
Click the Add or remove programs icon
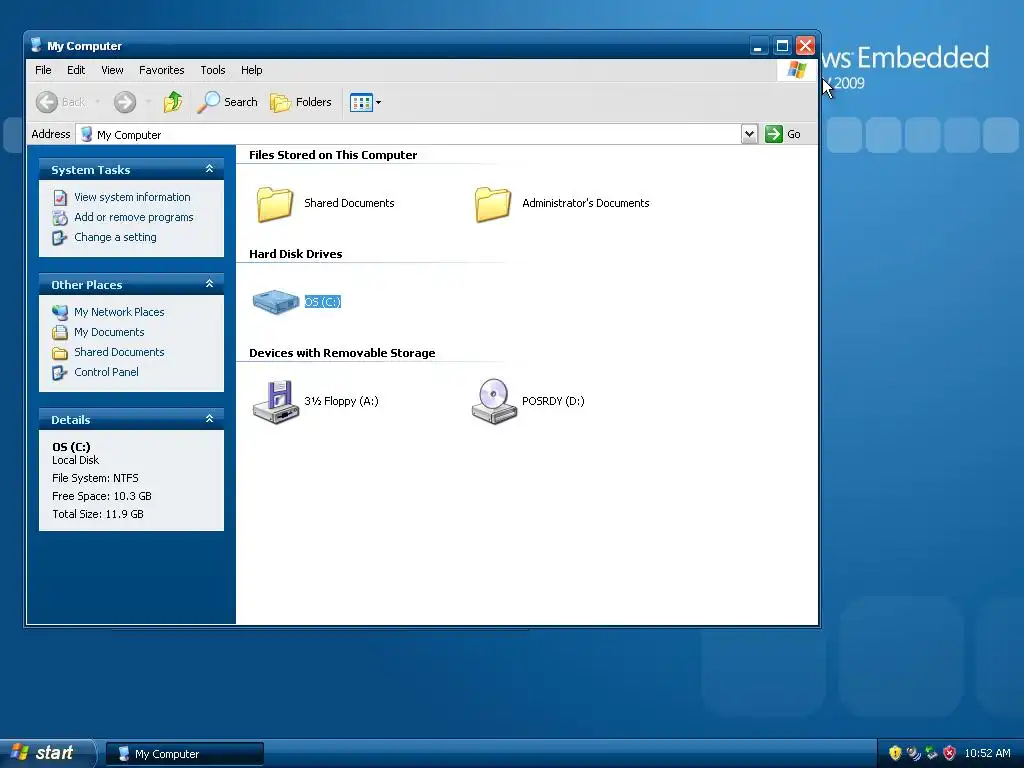click(60, 217)
